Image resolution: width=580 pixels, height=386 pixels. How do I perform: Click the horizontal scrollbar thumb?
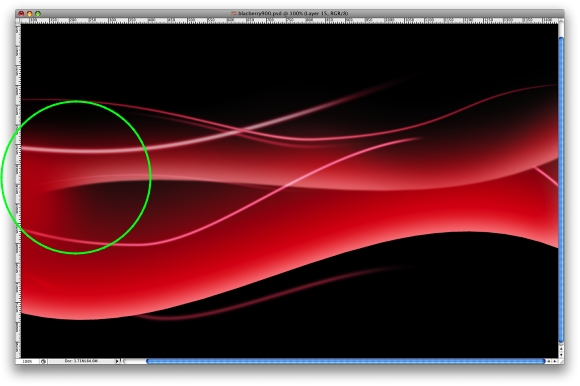[x=345, y=361]
